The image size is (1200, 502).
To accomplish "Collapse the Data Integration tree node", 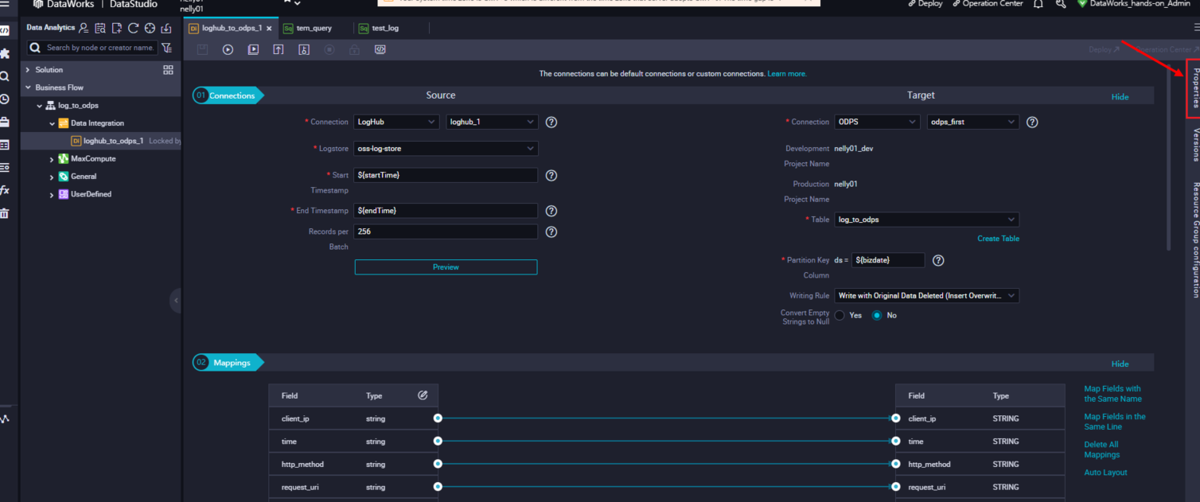I will [x=52, y=124].
